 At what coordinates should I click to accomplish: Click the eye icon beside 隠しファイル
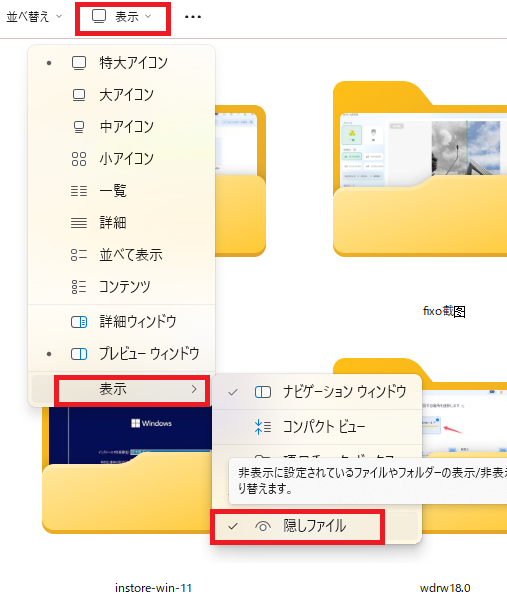tap(263, 526)
